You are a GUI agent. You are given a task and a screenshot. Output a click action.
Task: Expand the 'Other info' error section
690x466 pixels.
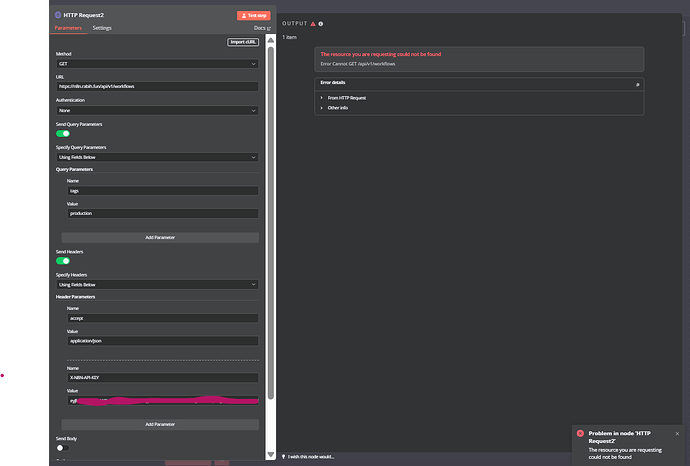337,107
